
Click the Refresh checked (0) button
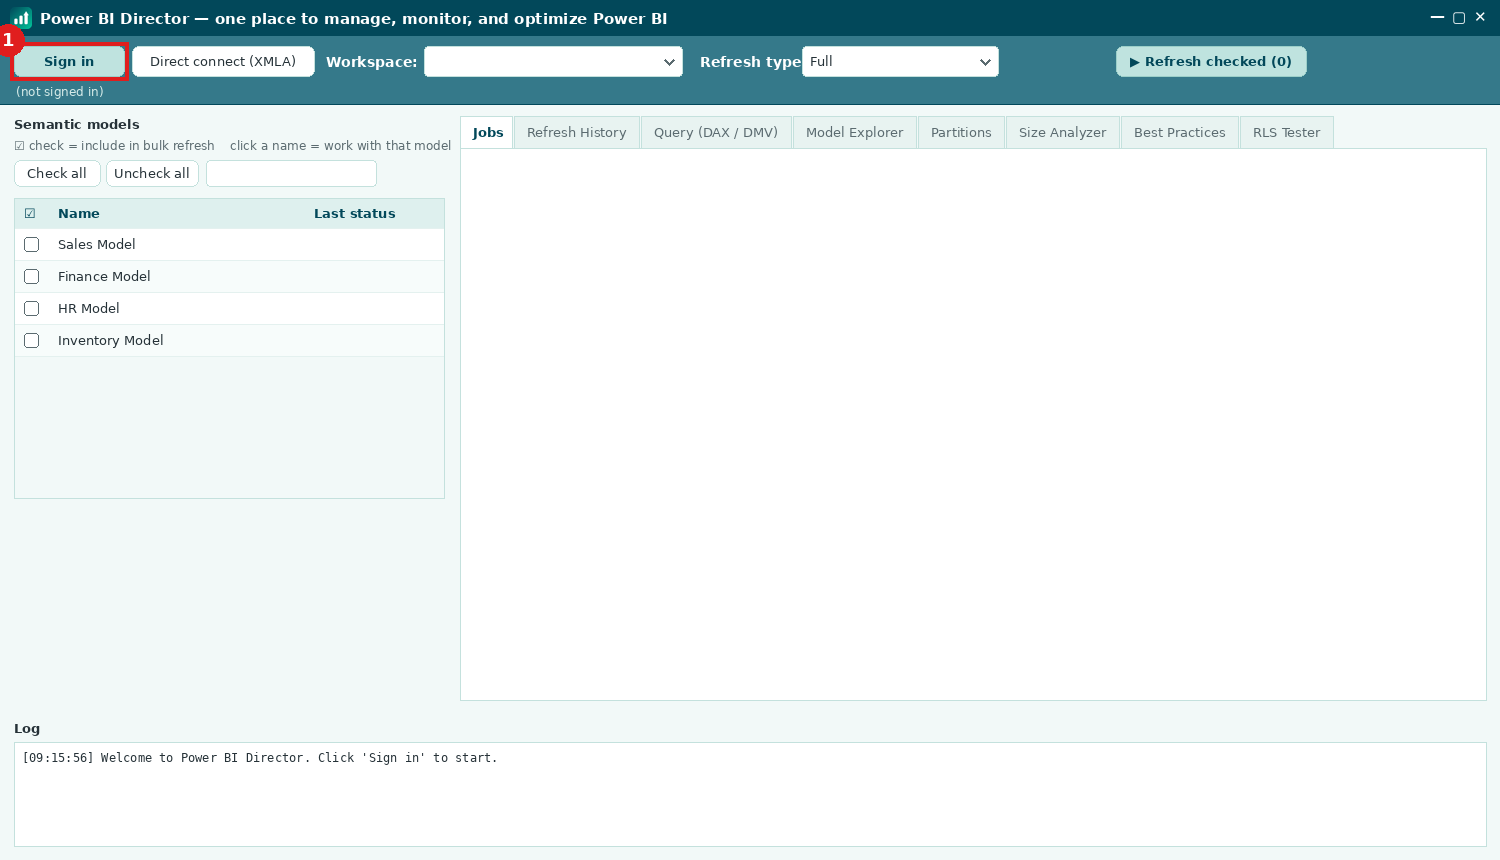point(1211,62)
